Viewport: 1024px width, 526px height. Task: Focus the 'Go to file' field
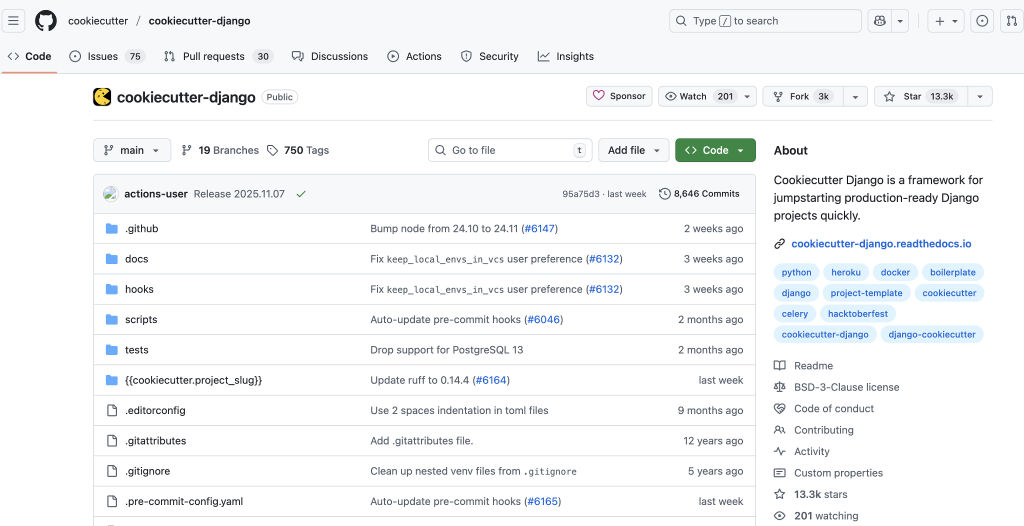coord(510,150)
